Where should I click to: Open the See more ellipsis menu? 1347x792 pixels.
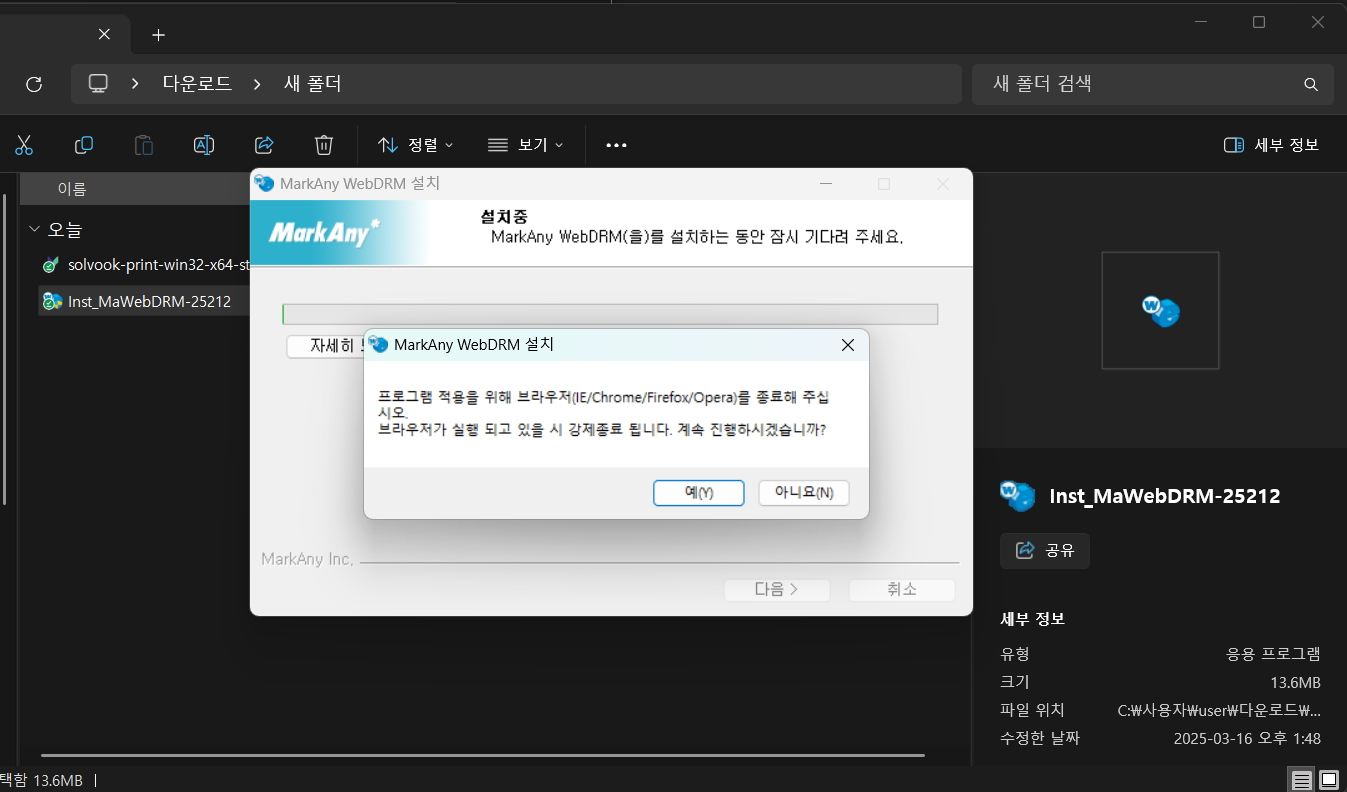[x=616, y=145]
